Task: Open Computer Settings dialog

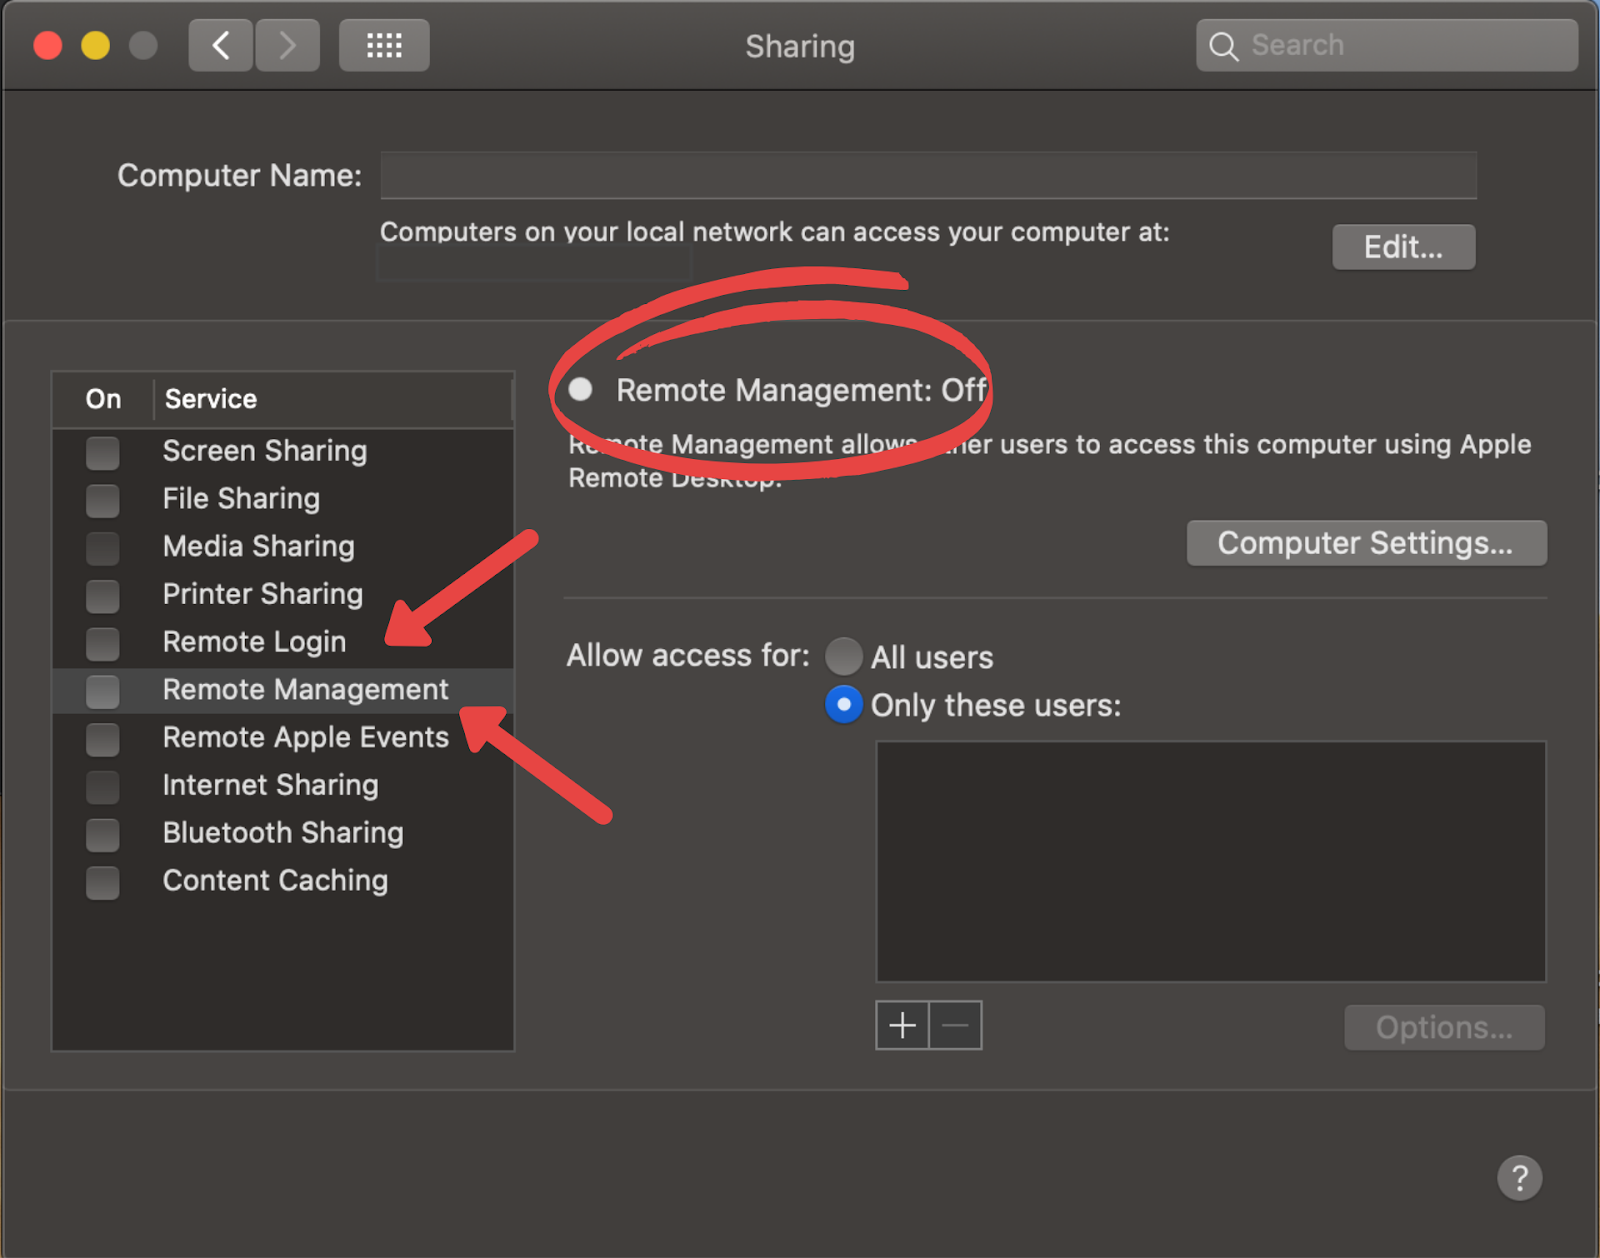Action: (1366, 543)
